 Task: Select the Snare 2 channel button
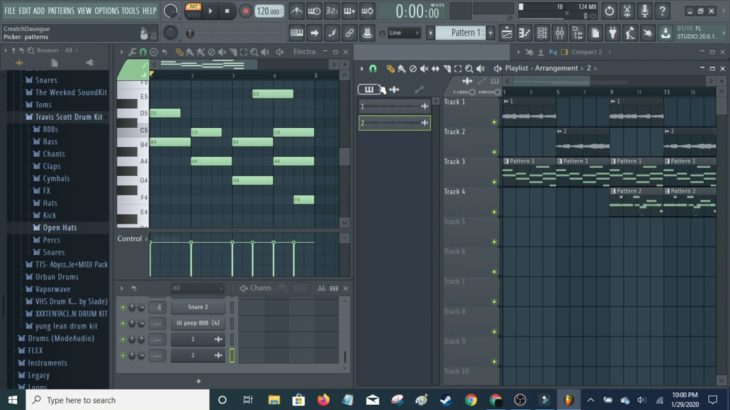pos(198,307)
